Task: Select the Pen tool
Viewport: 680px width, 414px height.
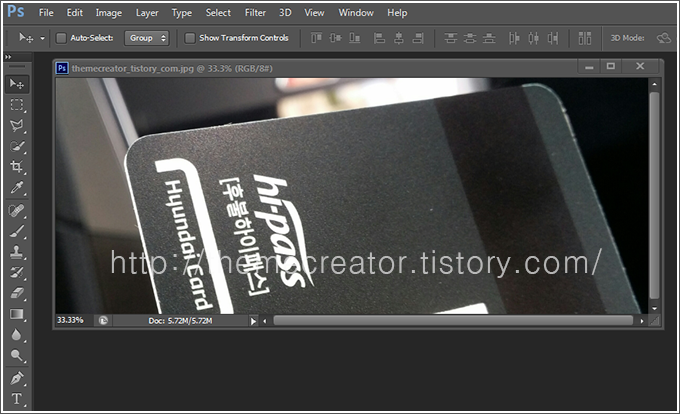Action: click(17, 378)
